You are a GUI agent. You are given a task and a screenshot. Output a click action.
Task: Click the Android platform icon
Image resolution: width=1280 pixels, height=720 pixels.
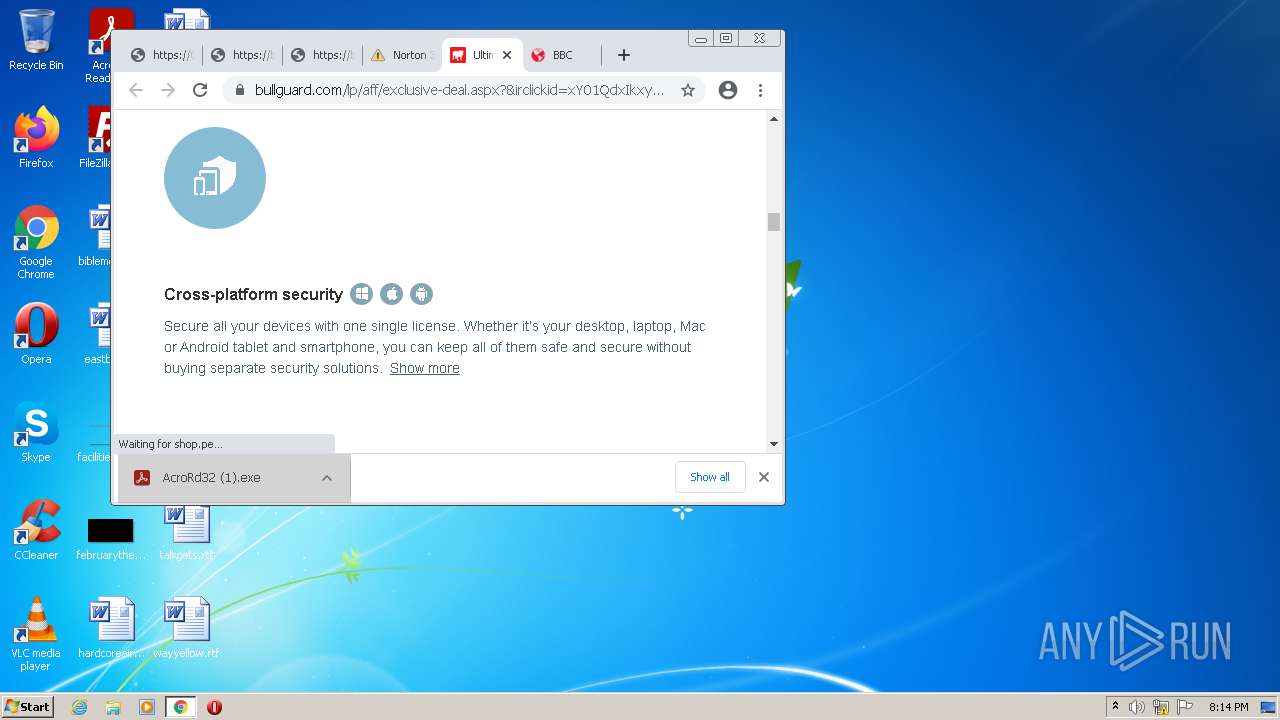tap(421, 294)
